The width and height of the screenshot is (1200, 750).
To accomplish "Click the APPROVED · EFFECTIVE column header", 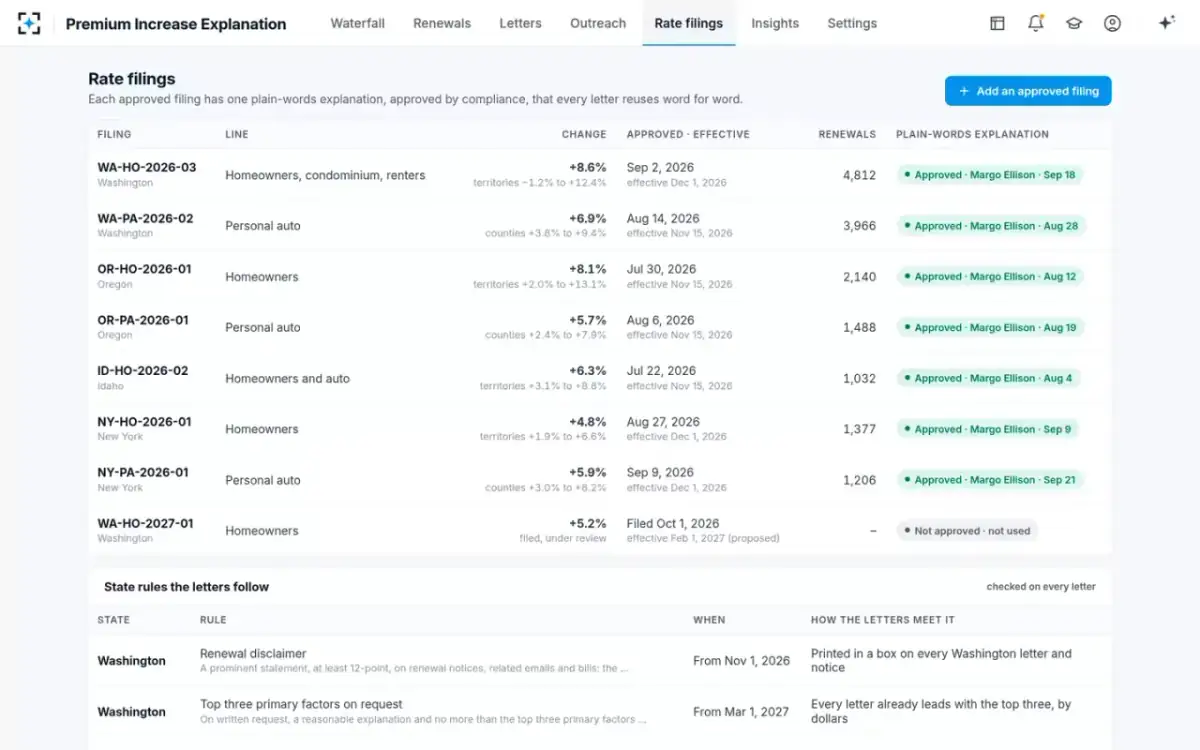I will (688, 134).
